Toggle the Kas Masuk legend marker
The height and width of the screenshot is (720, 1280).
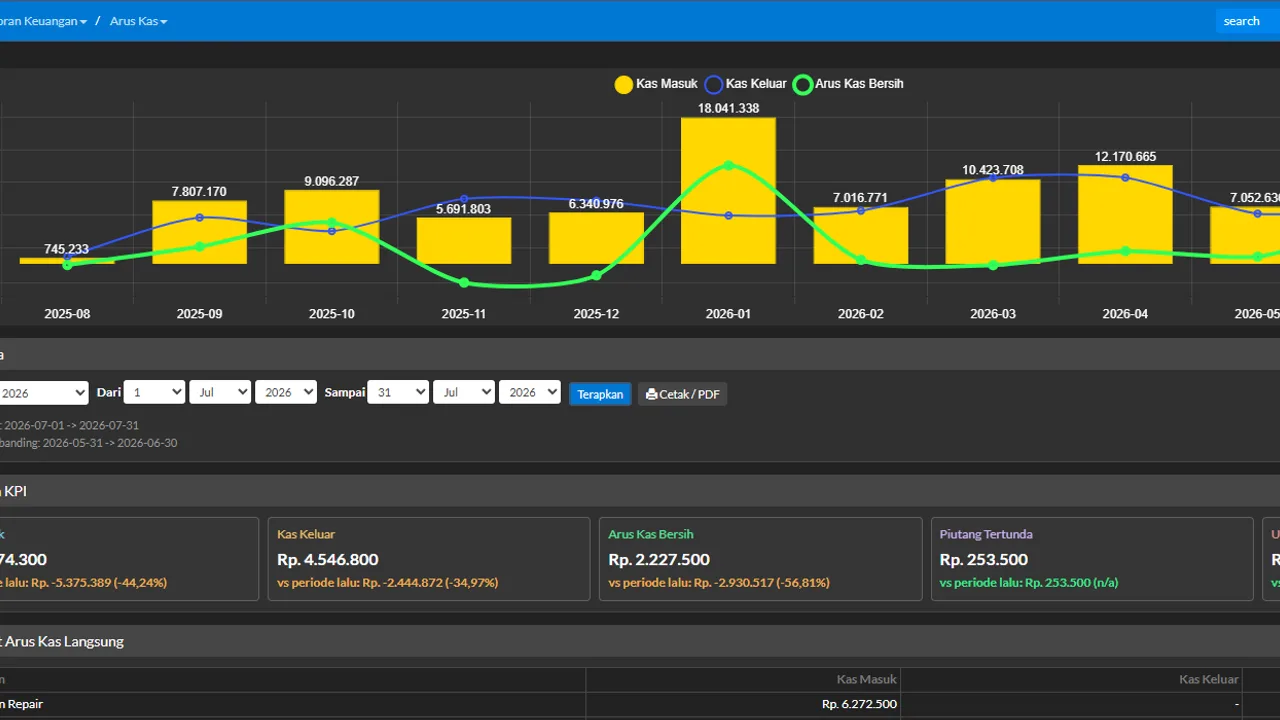[x=624, y=85]
